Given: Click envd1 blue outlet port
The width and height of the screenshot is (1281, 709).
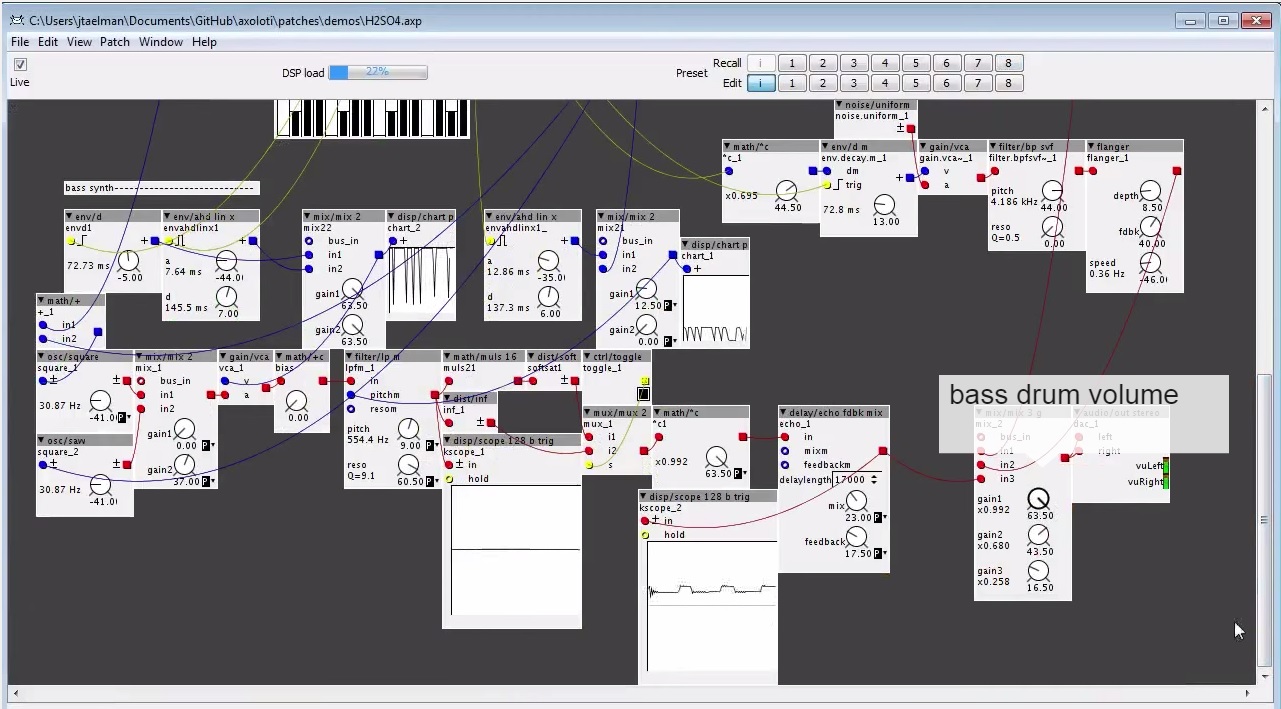Looking at the screenshot, I should coord(155,241).
